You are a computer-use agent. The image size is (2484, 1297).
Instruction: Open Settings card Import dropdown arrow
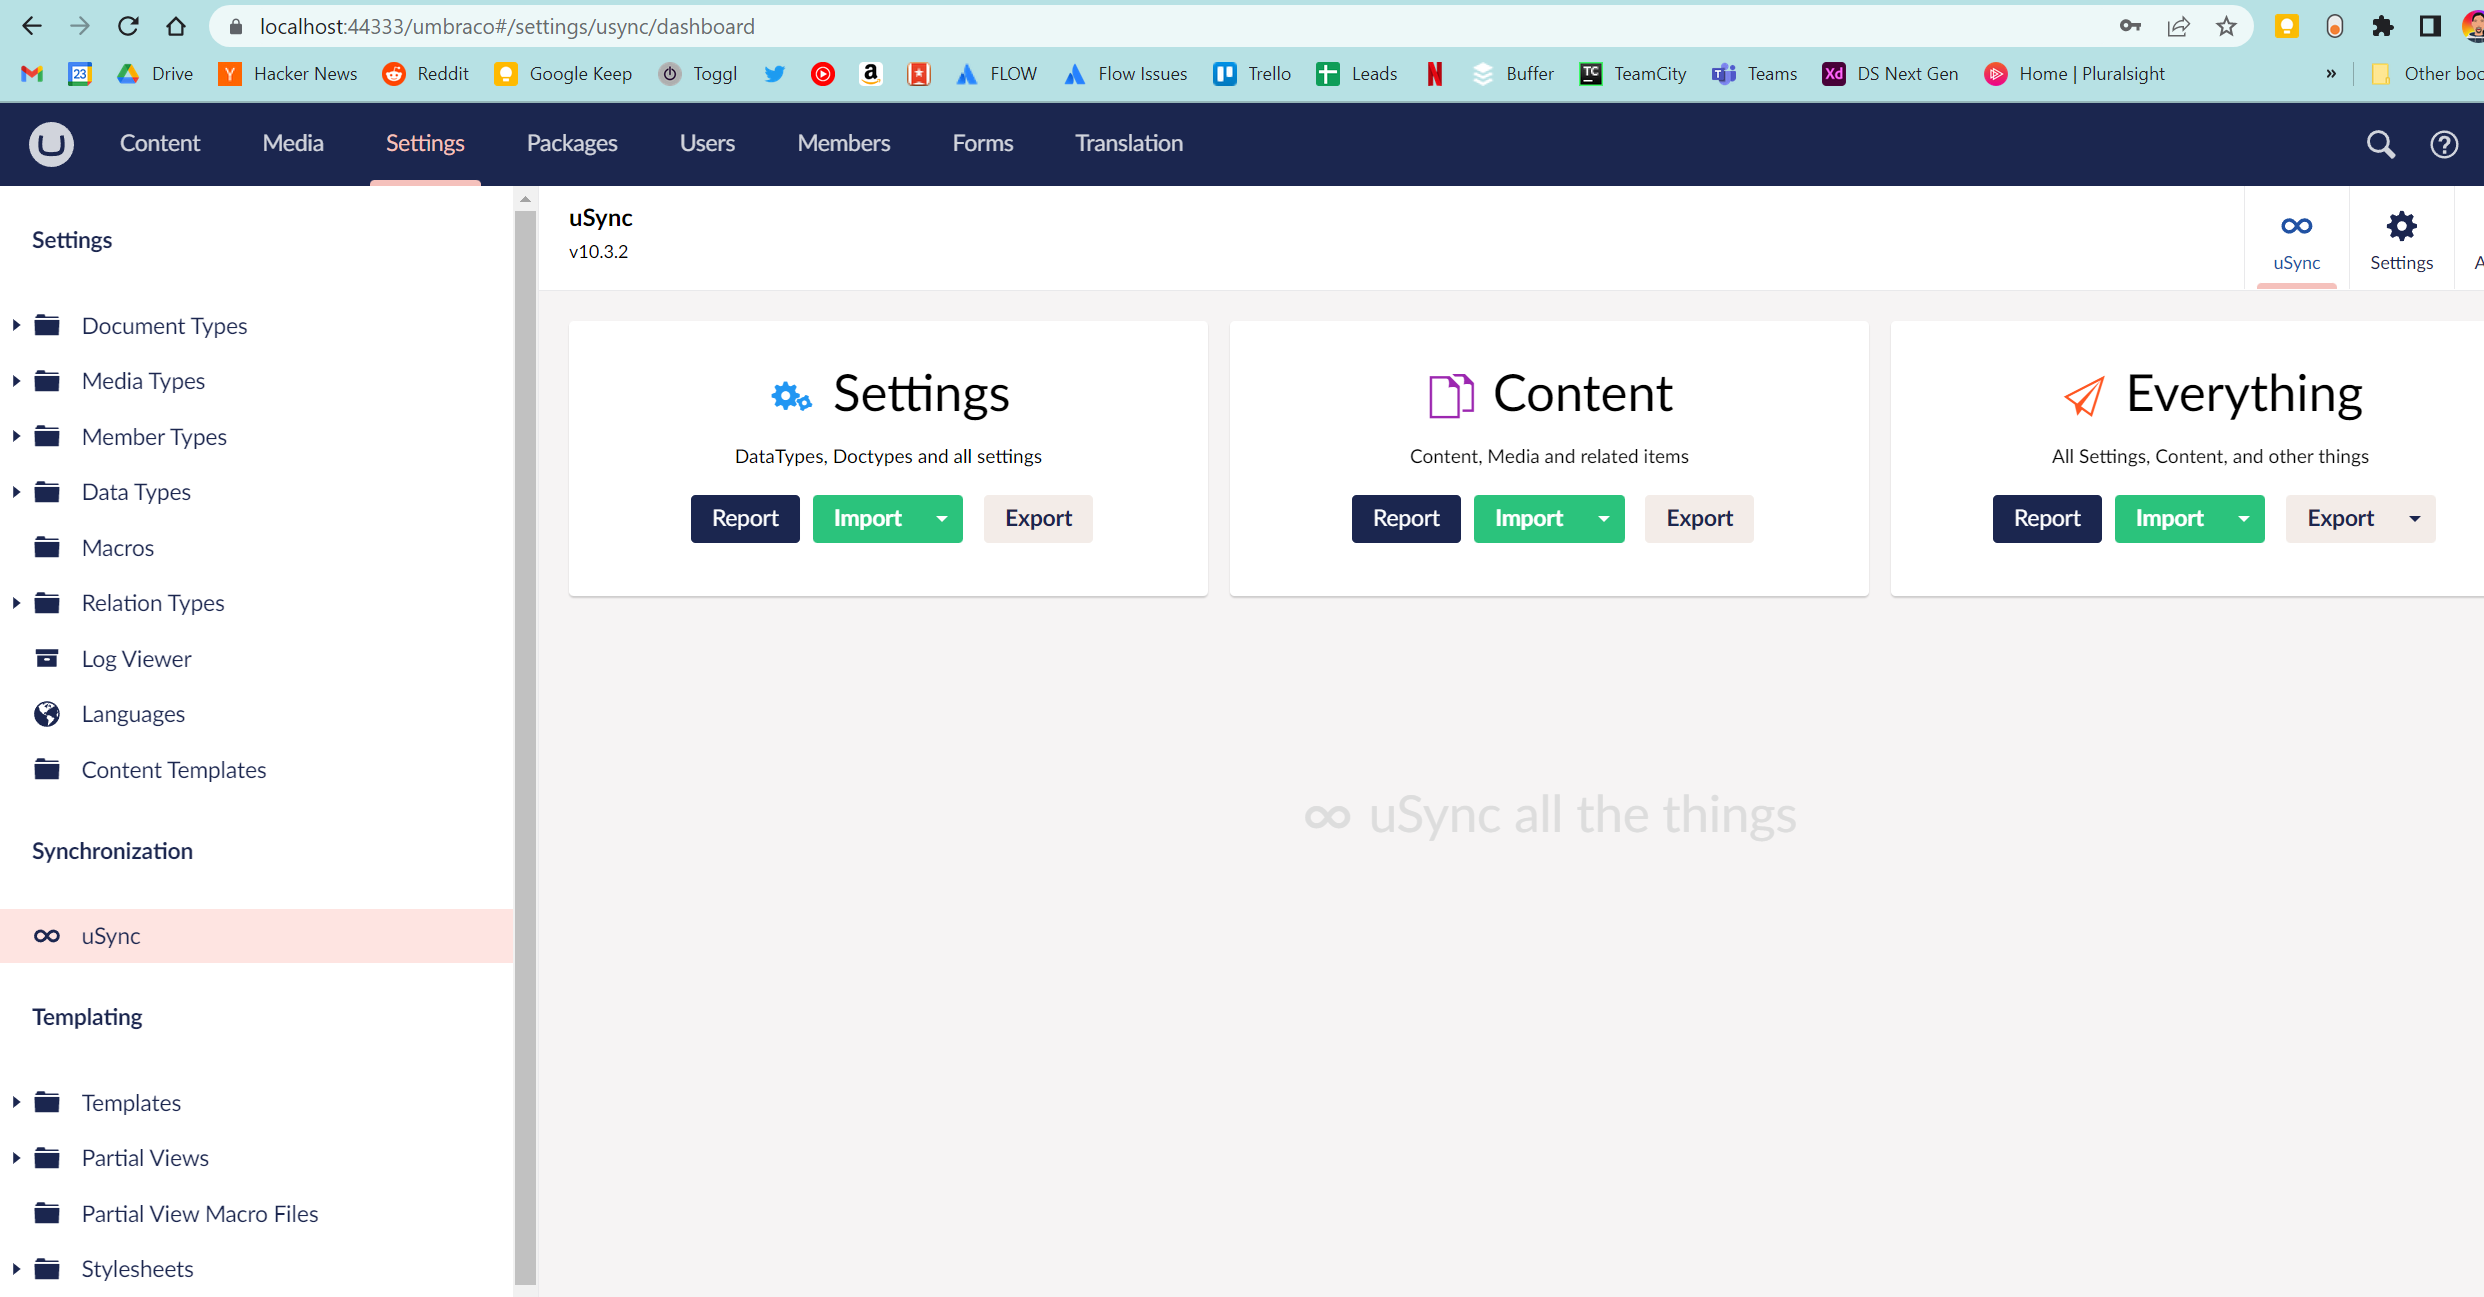(x=941, y=518)
